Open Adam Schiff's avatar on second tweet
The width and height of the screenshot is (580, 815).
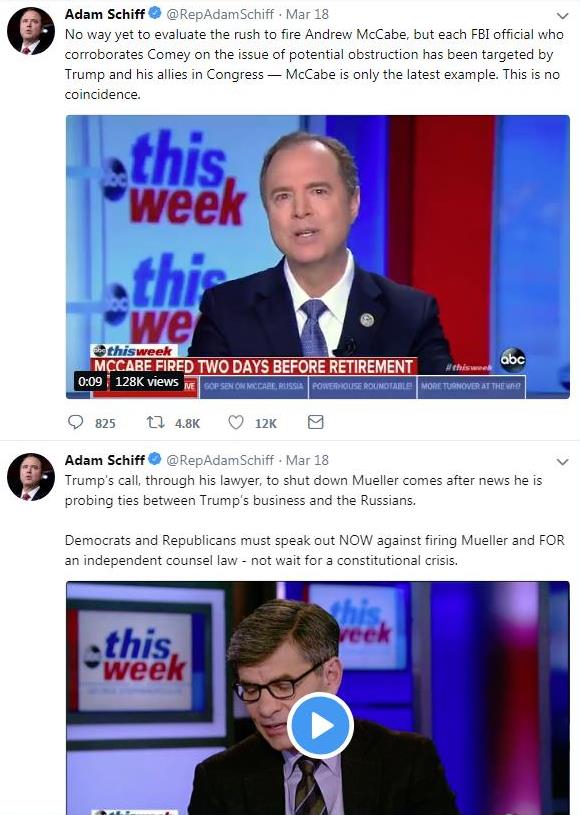coord(31,477)
